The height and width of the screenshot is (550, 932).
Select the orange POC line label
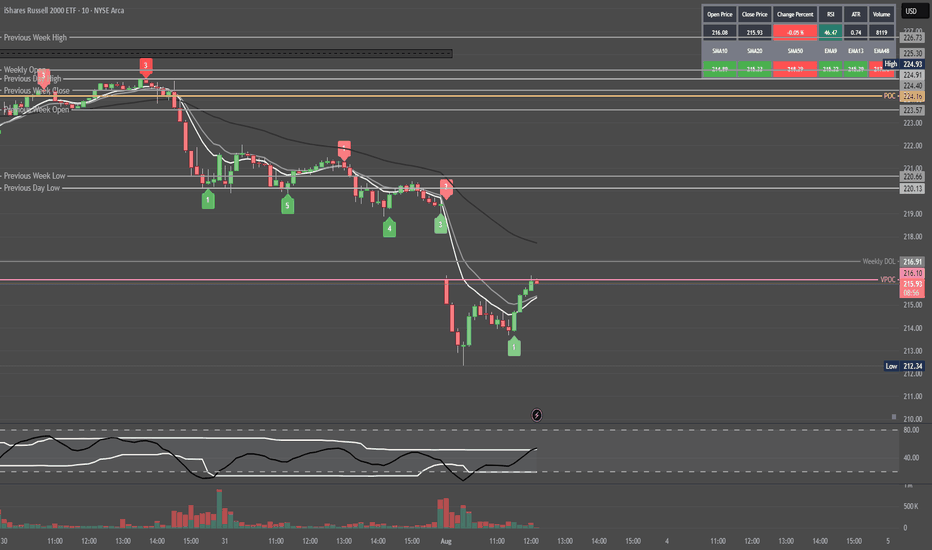[889, 96]
